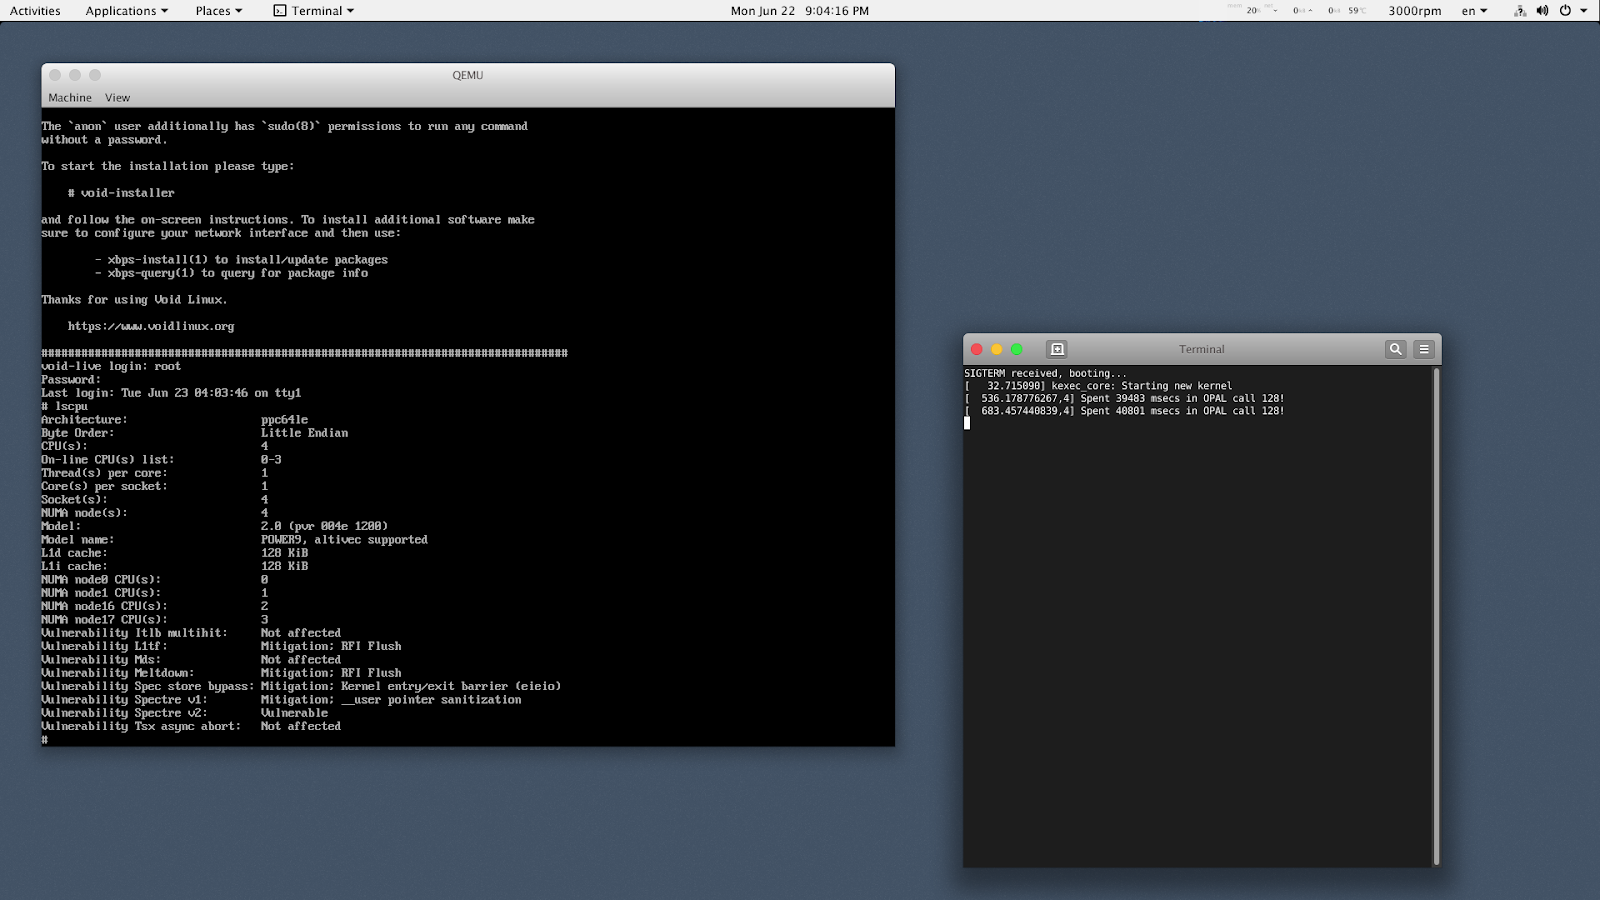Click 'POWER9, altivec supported' model name

point(344,540)
